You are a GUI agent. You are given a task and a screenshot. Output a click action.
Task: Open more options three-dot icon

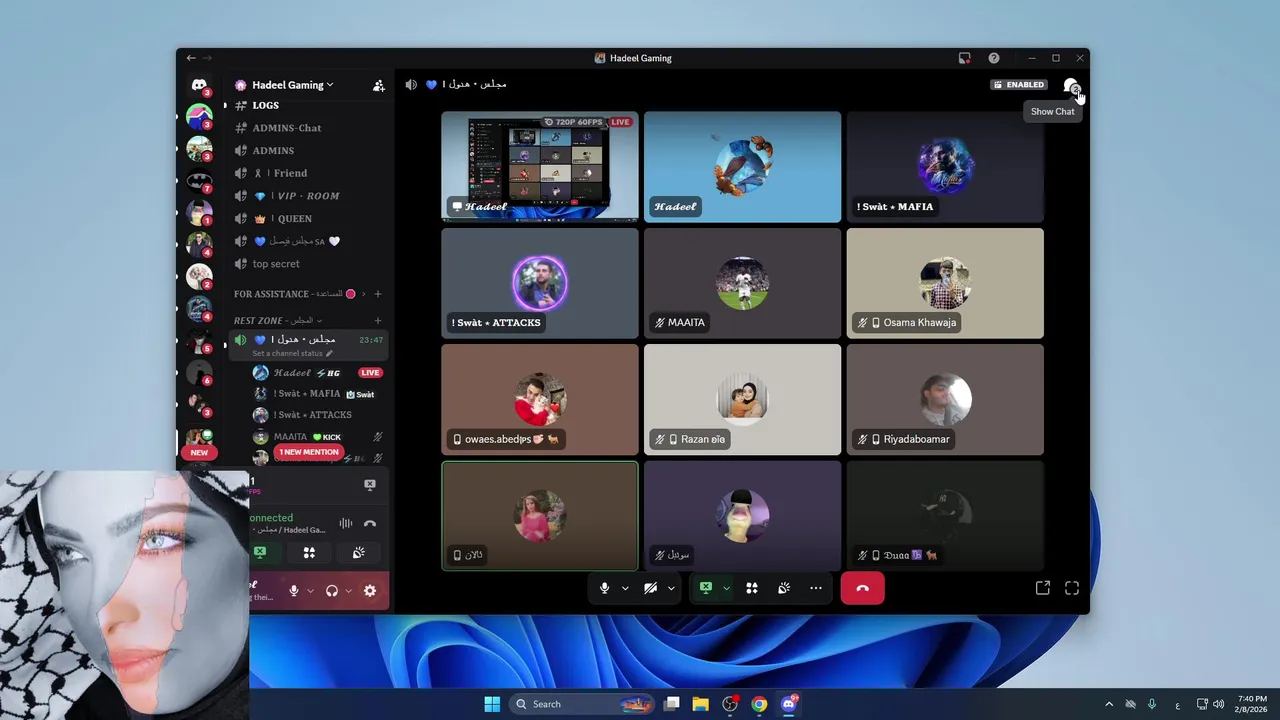(x=816, y=588)
